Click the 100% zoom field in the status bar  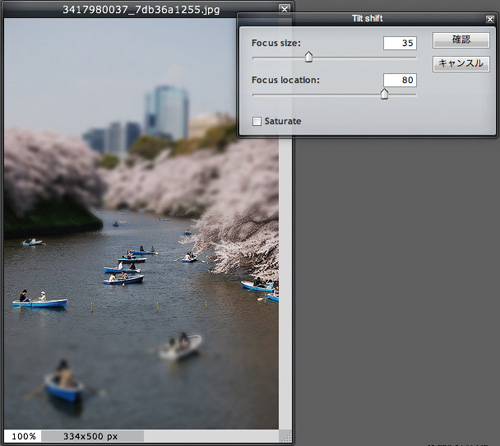pos(23,436)
